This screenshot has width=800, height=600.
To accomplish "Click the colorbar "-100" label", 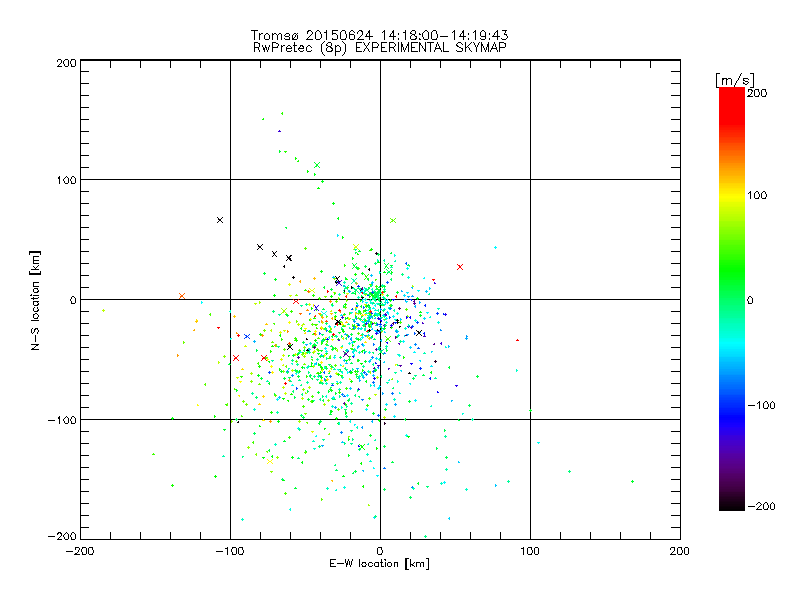I will click(x=761, y=406).
